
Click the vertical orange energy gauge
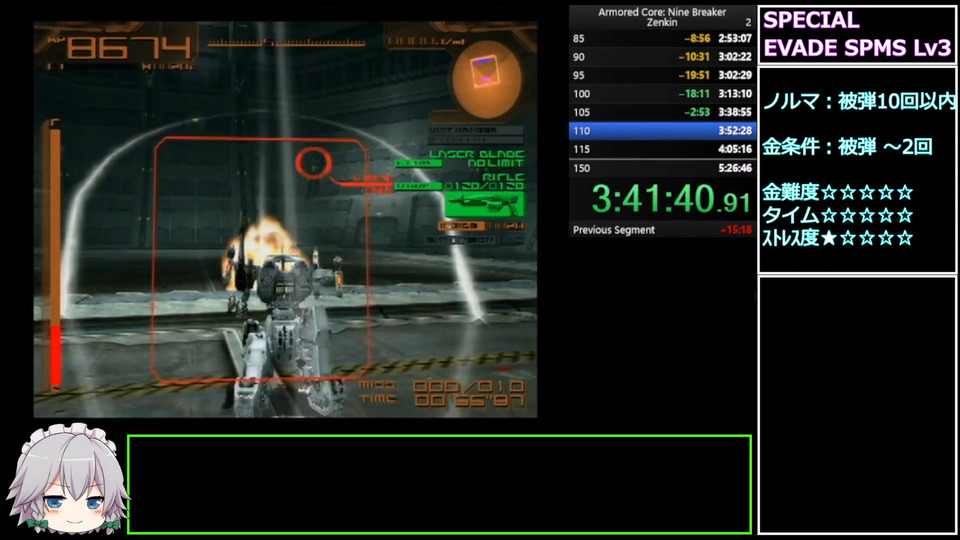click(x=55, y=255)
